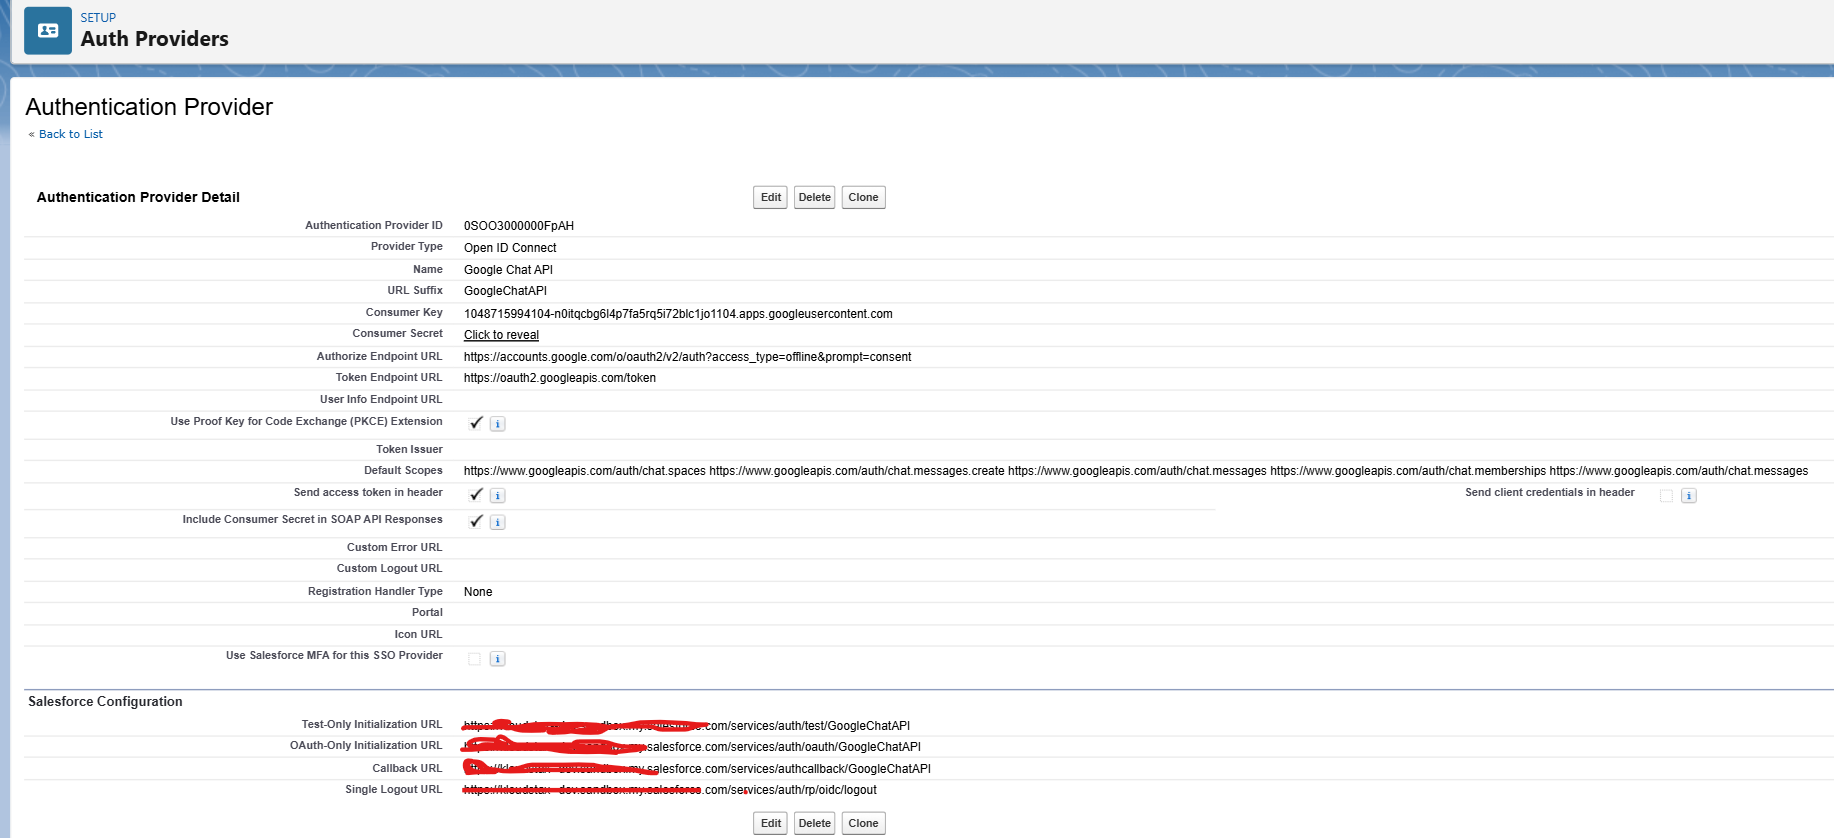
Task: Click the Default Scopes field label
Action: [403, 471]
